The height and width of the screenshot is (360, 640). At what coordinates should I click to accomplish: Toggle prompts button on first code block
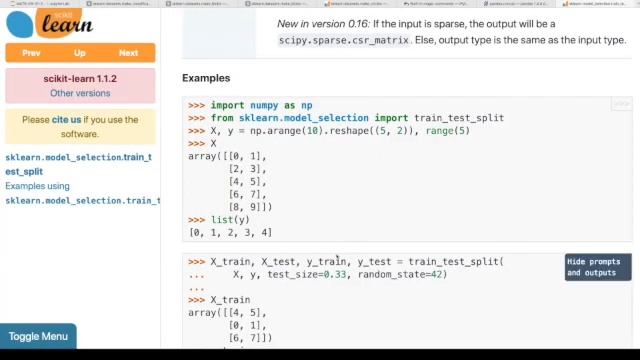click(x=621, y=104)
